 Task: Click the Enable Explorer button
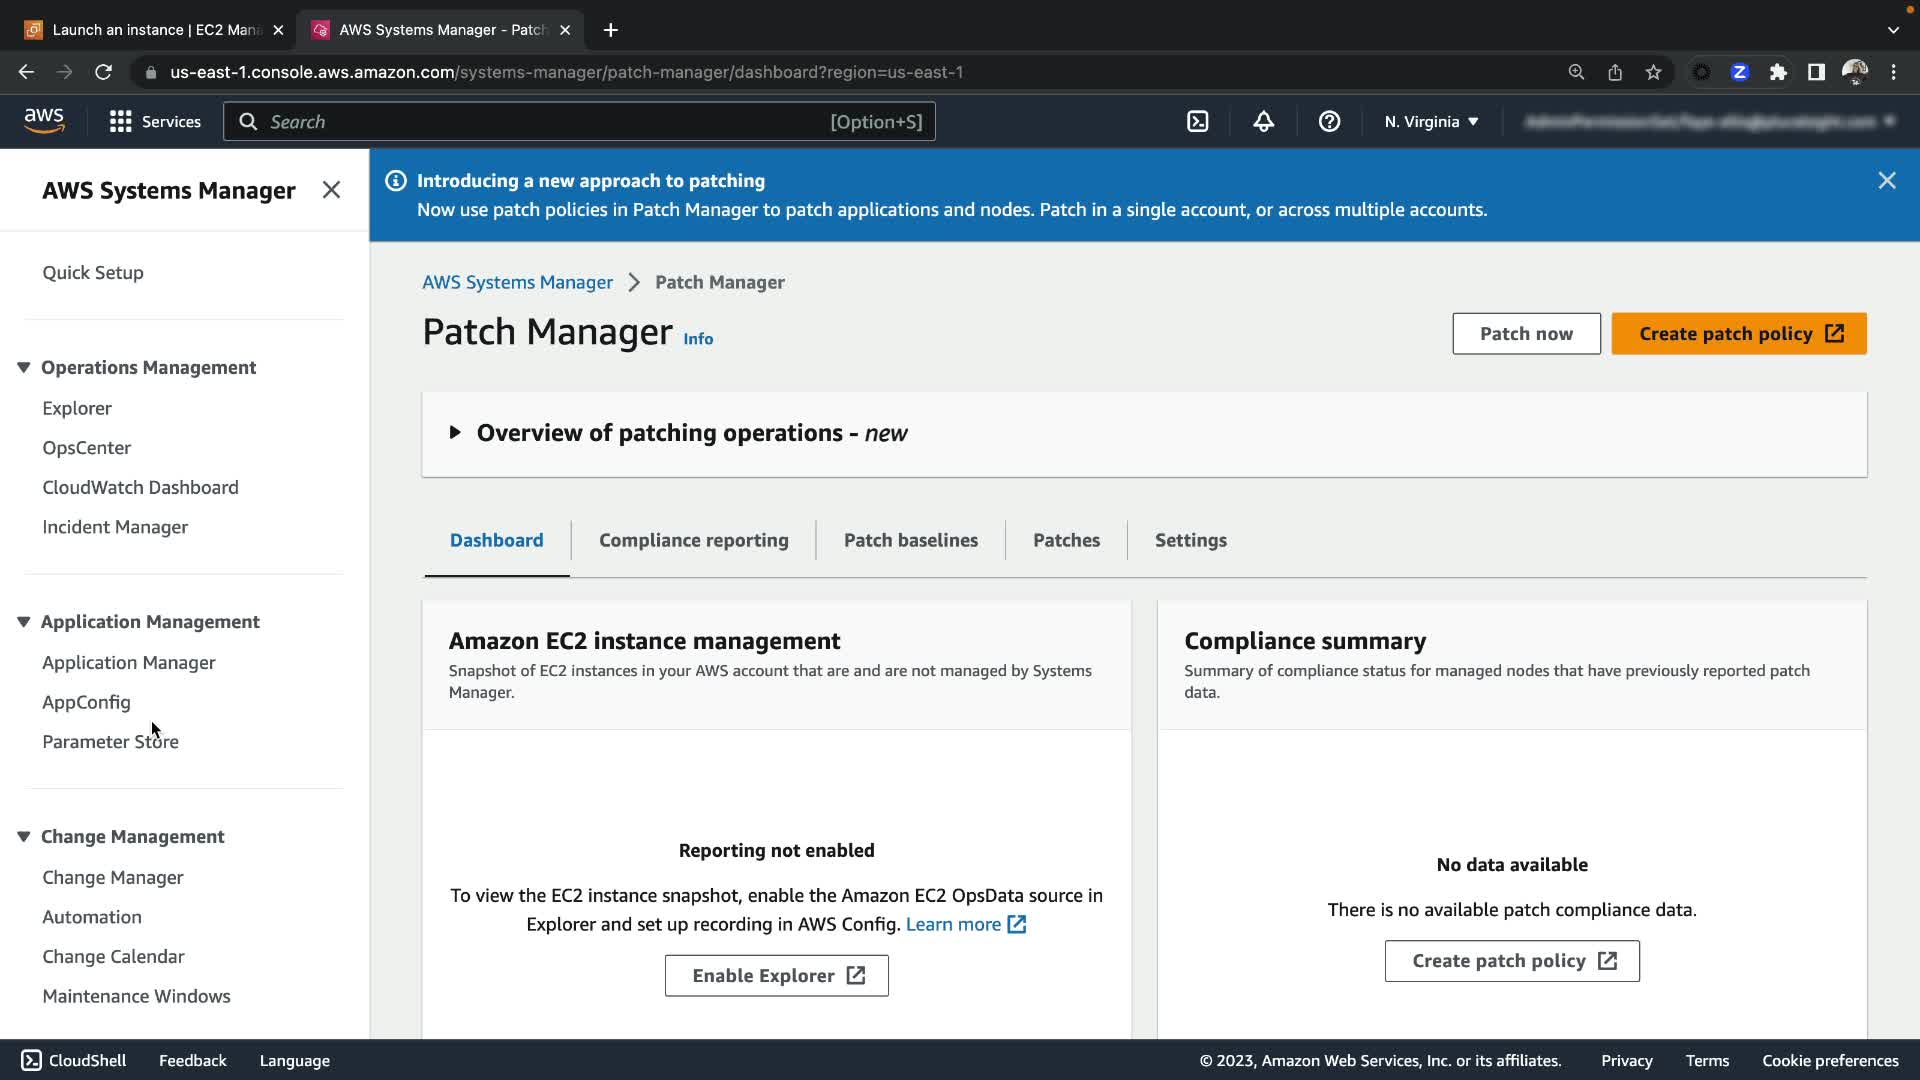pos(776,976)
